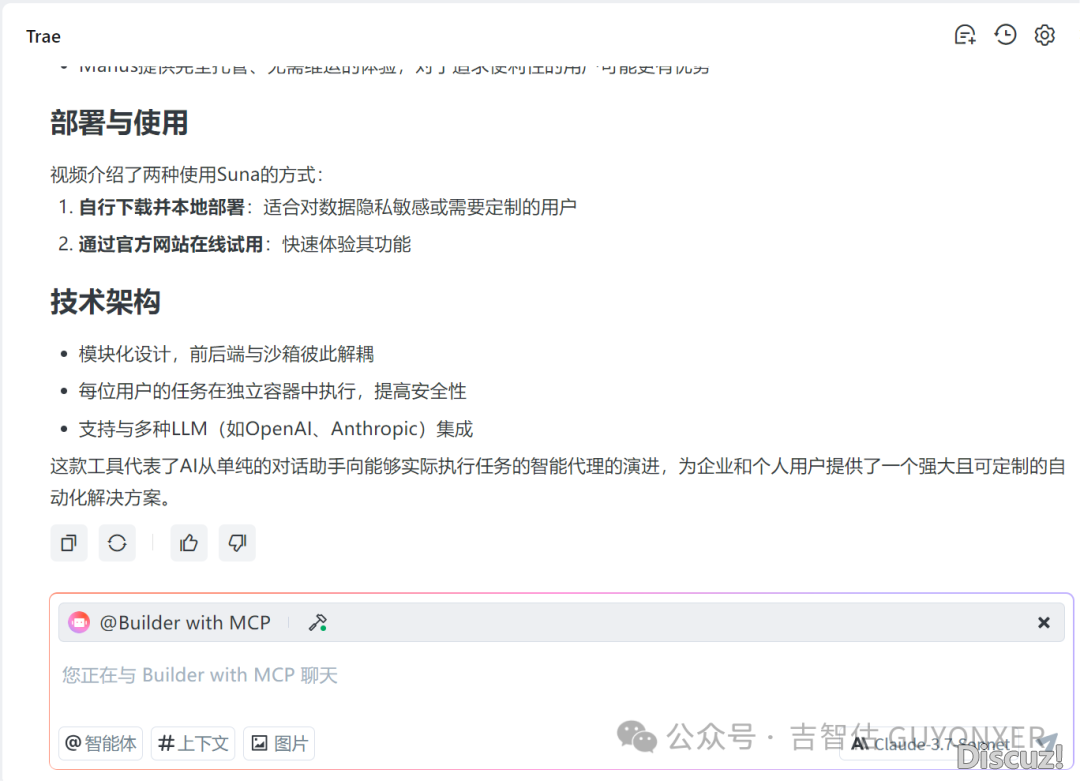Start a new chat with the plus icon

[965, 35]
